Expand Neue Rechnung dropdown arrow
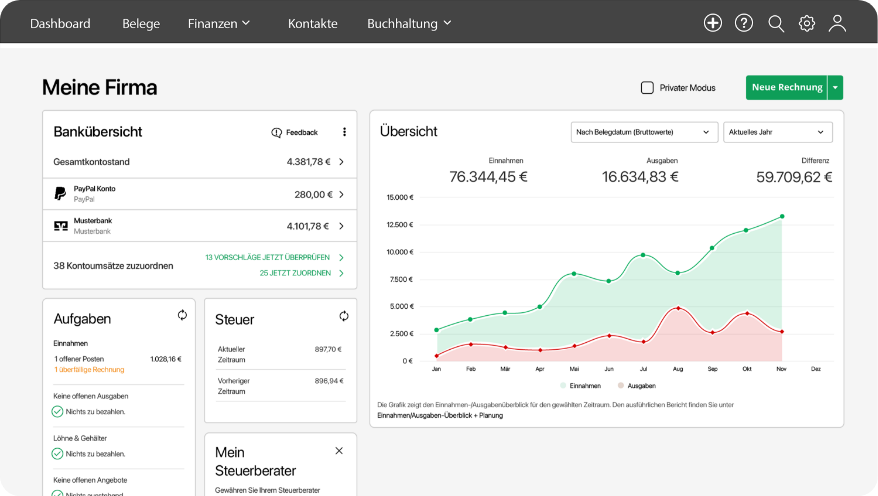 pos(835,87)
